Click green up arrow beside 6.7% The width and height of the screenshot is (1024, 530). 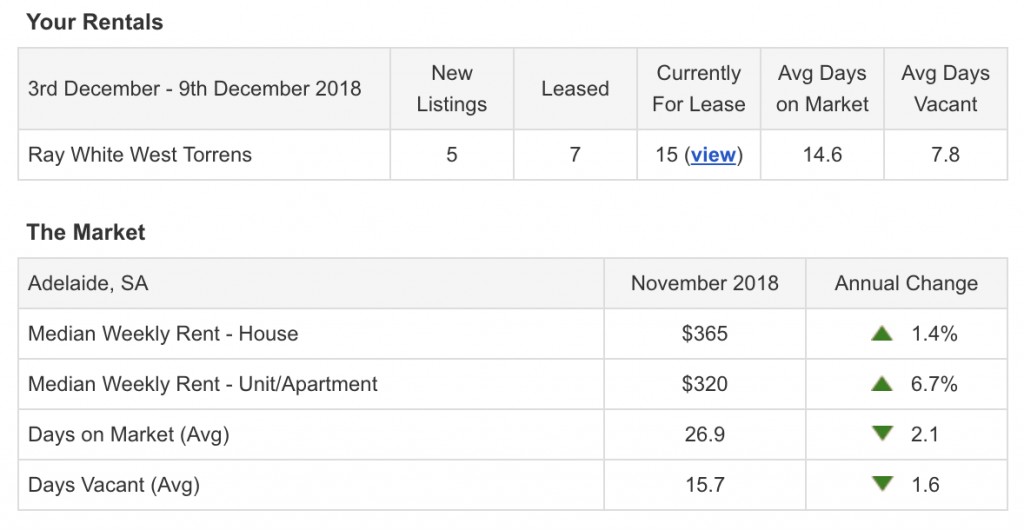click(882, 384)
